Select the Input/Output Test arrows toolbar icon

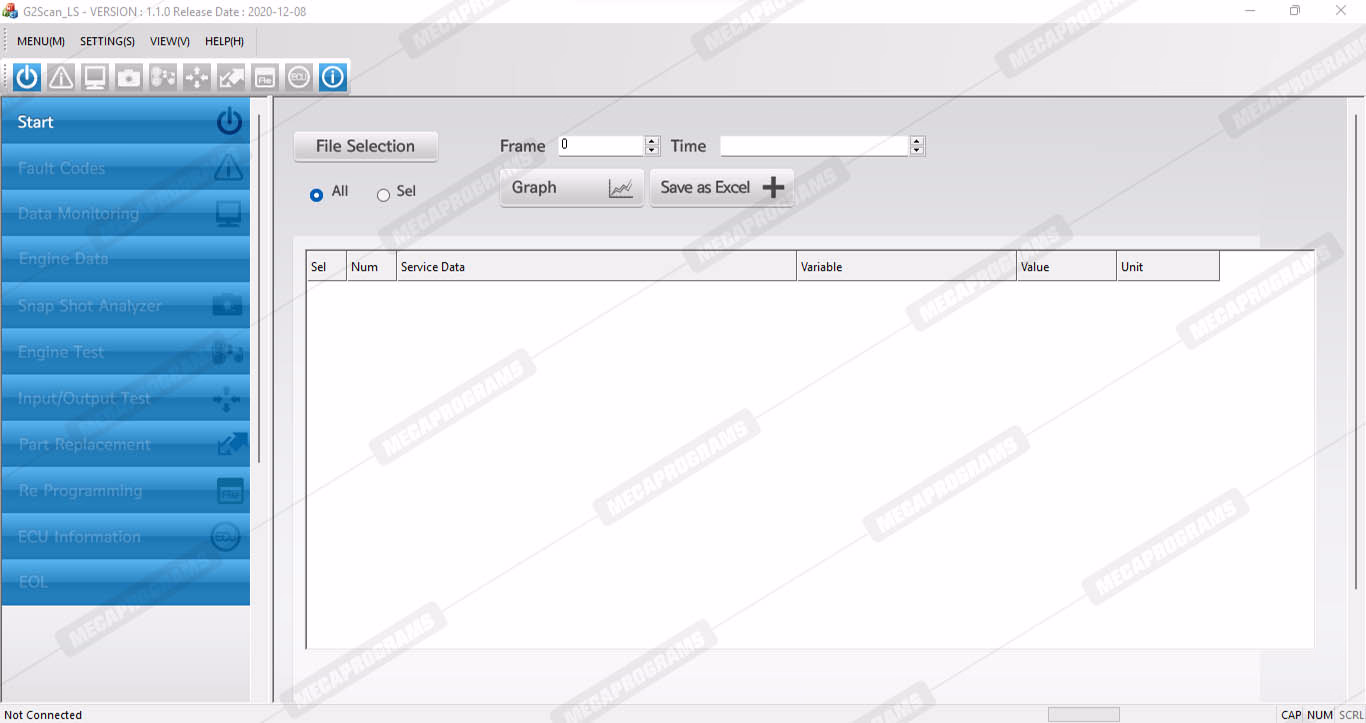click(x=197, y=77)
